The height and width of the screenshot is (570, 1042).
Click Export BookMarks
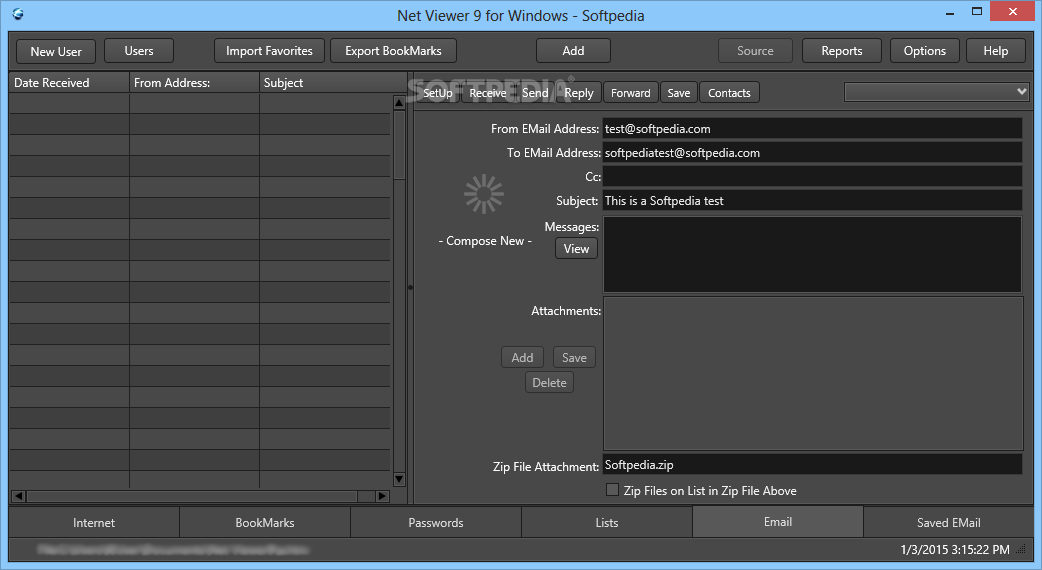tap(393, 50)
